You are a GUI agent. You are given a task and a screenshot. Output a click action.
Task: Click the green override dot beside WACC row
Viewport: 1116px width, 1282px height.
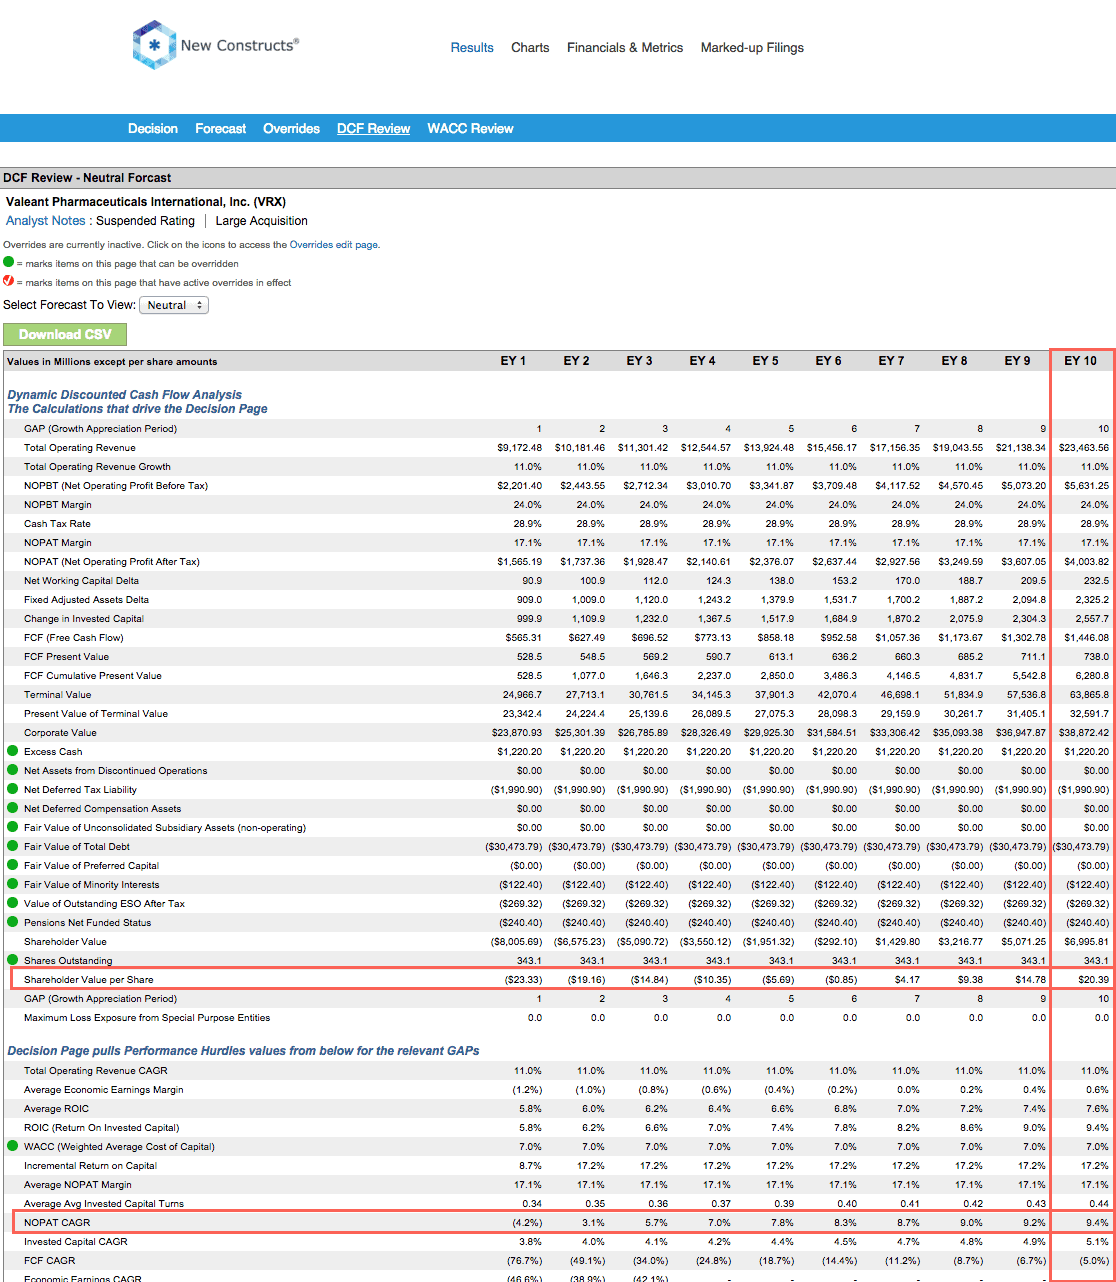click(x=12, y=1146)
